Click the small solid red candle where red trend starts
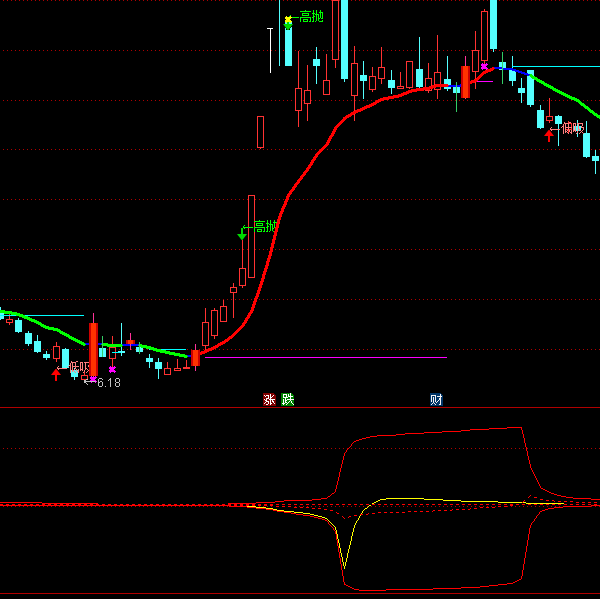This screenshot has width=600, height=599. 195,357
